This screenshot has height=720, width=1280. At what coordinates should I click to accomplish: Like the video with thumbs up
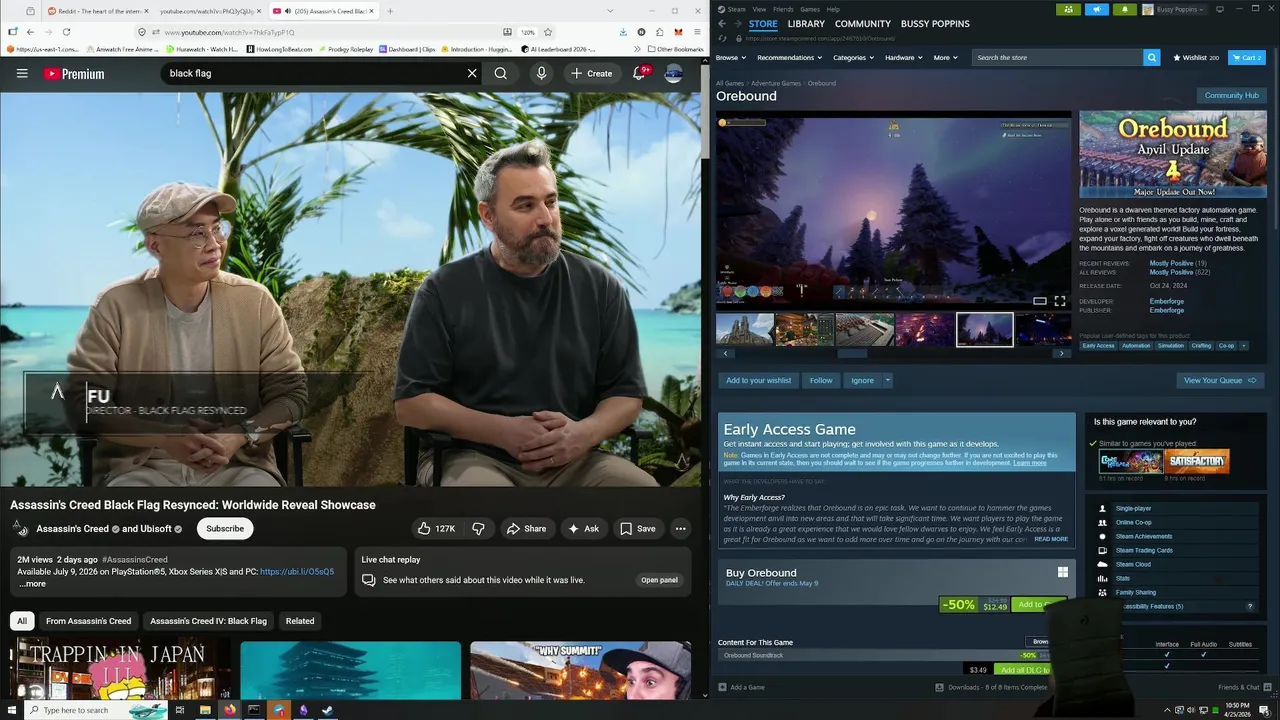click(x=436, y=528)
